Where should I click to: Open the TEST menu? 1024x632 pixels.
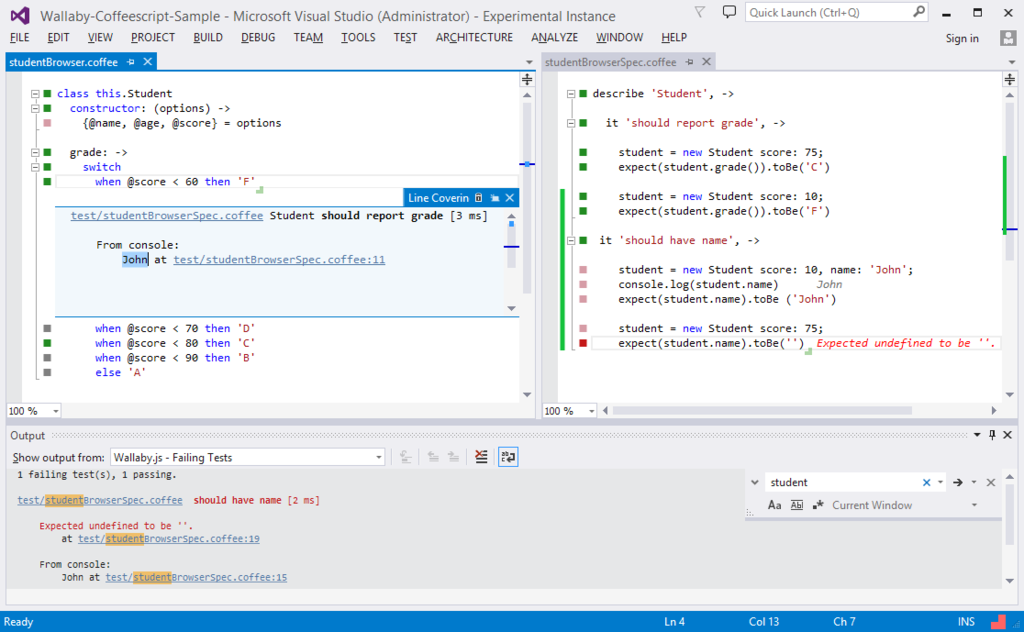pyautogui.click(x=405, y=37)
